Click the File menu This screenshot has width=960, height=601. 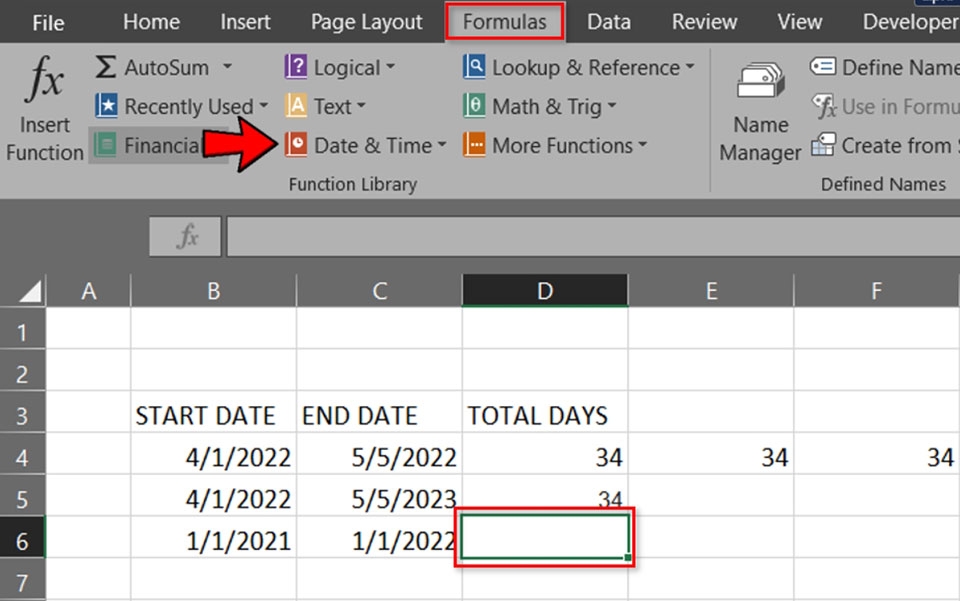pyautogui.click(x=47, y=21)
